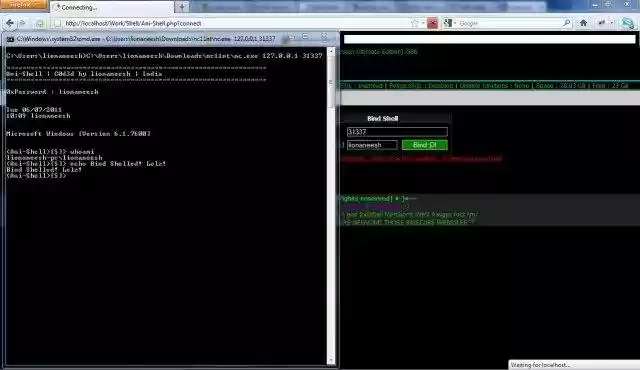Expand the search engine dropdown arrow
The height and width of the screenshot is (370, 640).
tap(455, 23)
